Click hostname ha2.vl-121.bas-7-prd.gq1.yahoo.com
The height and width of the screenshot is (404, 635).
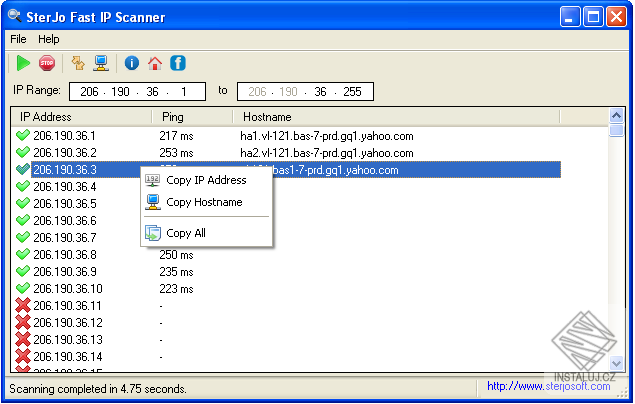click(327, 153)
